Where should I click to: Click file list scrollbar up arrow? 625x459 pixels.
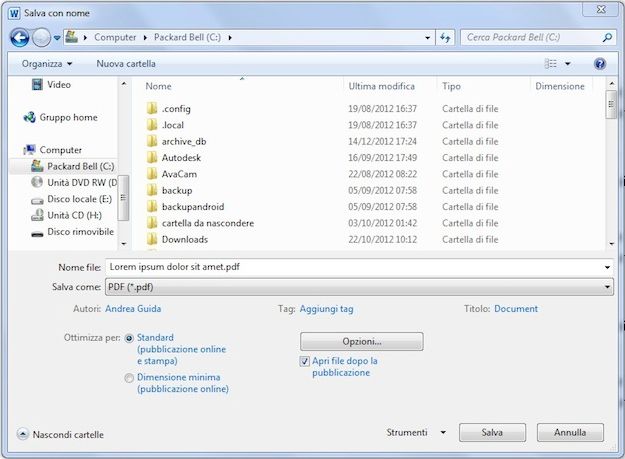coord(611,84)
